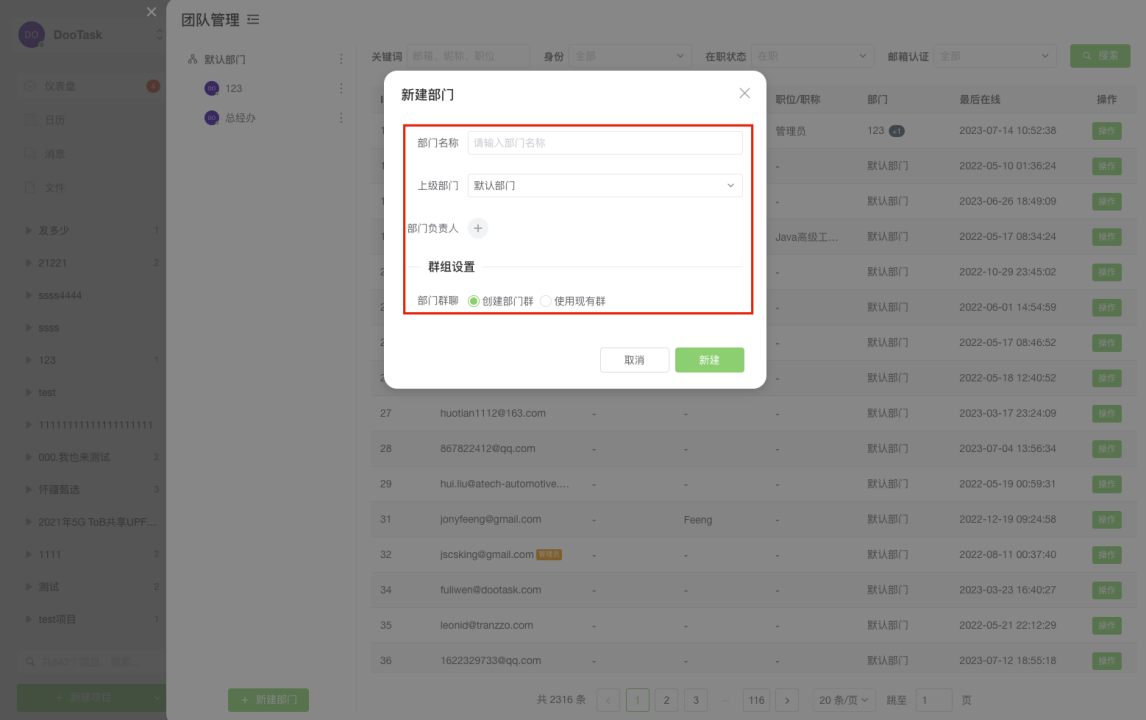Screen dimensions: 1146x720
Task: Open the 邮箱认证 filter dropdown
Action: coord(996,56)
